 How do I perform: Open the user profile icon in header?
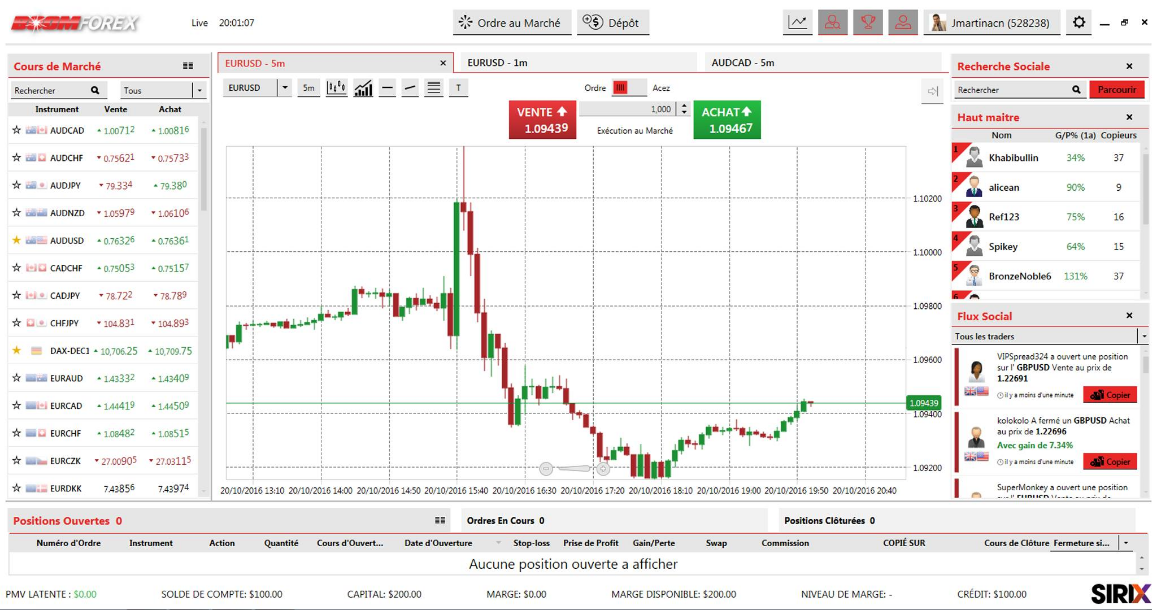pyautogui.click(x=903, y=23)
